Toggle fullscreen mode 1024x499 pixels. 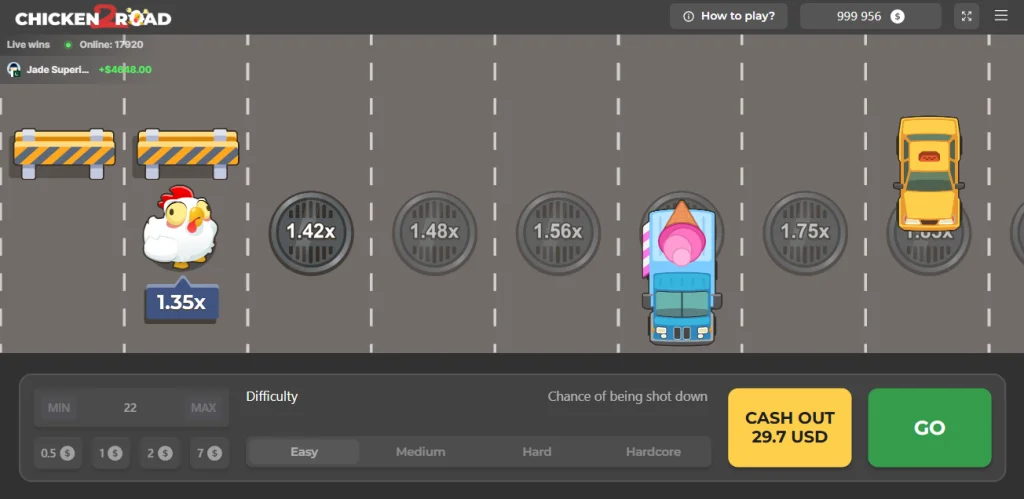pos(967,16)
